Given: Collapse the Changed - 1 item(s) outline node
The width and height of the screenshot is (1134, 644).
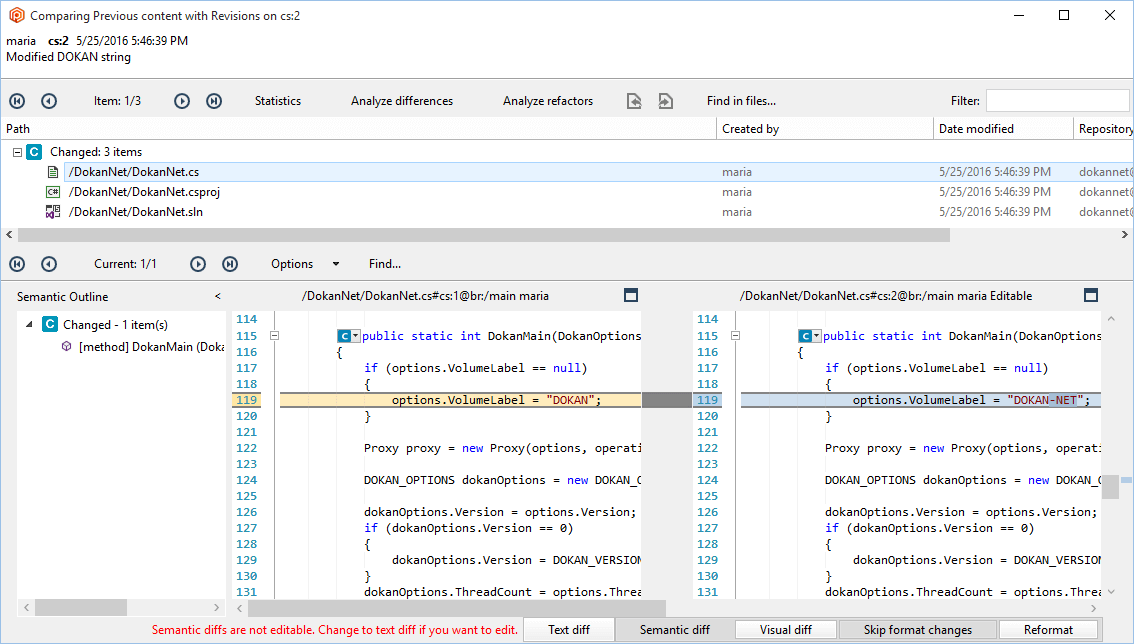Looking at the screenshot, I should click(x=29, y=325).
